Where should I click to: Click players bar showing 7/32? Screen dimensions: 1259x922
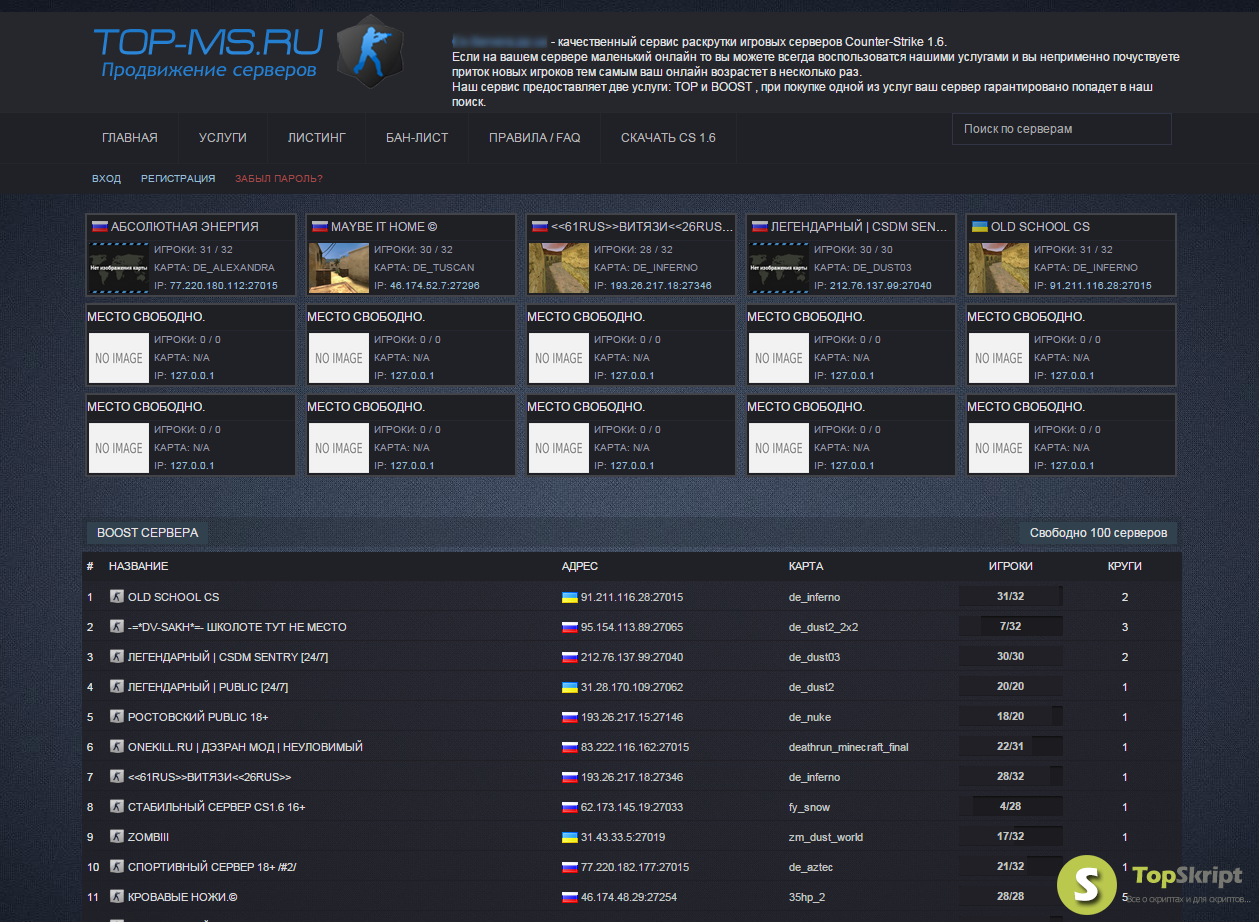[x=1010, y=627]
